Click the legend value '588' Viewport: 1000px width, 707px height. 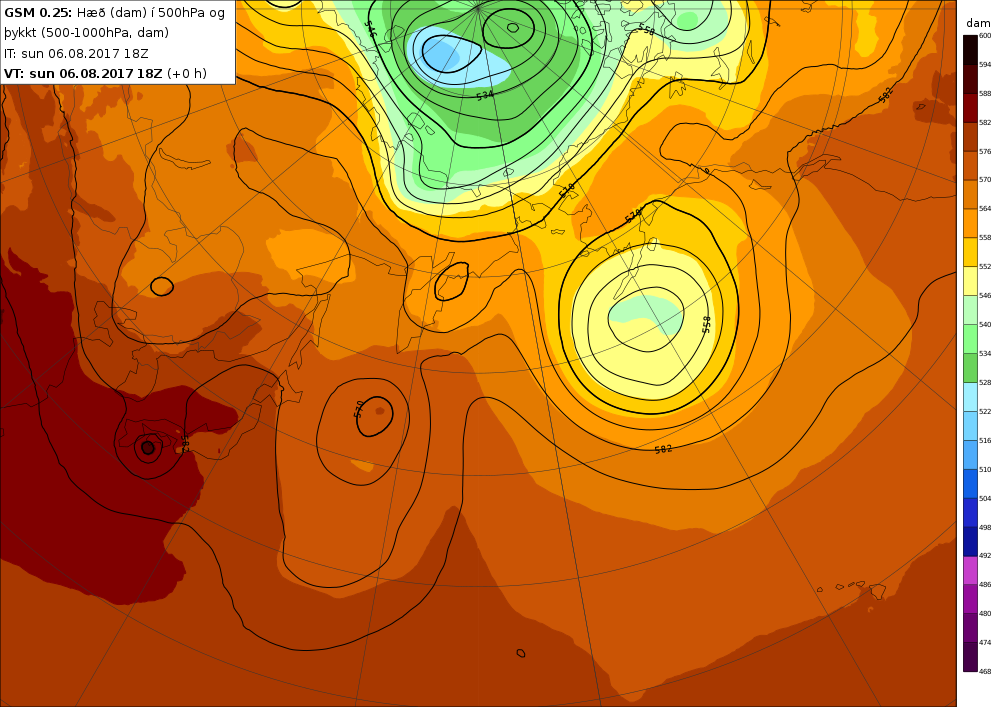(x=985, y=94)
